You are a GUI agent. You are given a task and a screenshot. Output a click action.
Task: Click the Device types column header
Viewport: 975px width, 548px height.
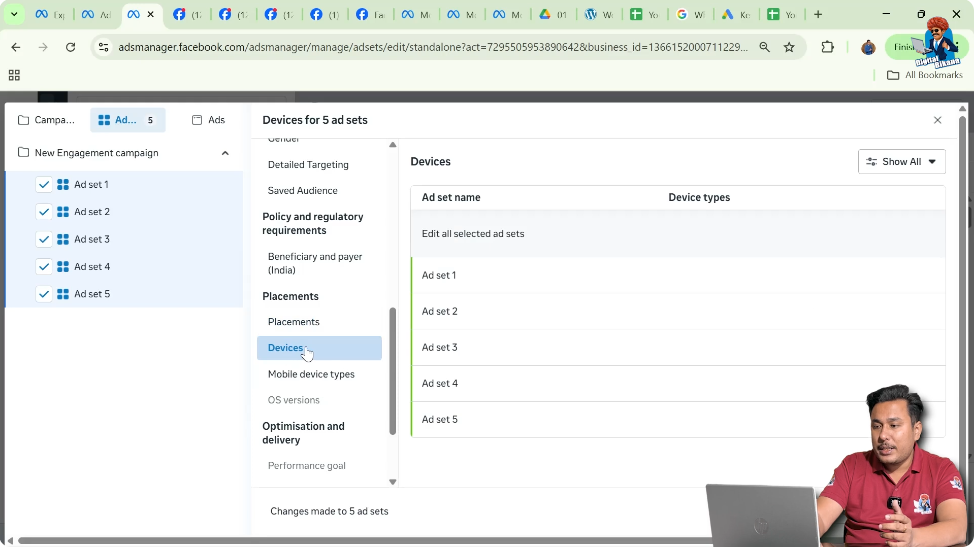point(699,198)
